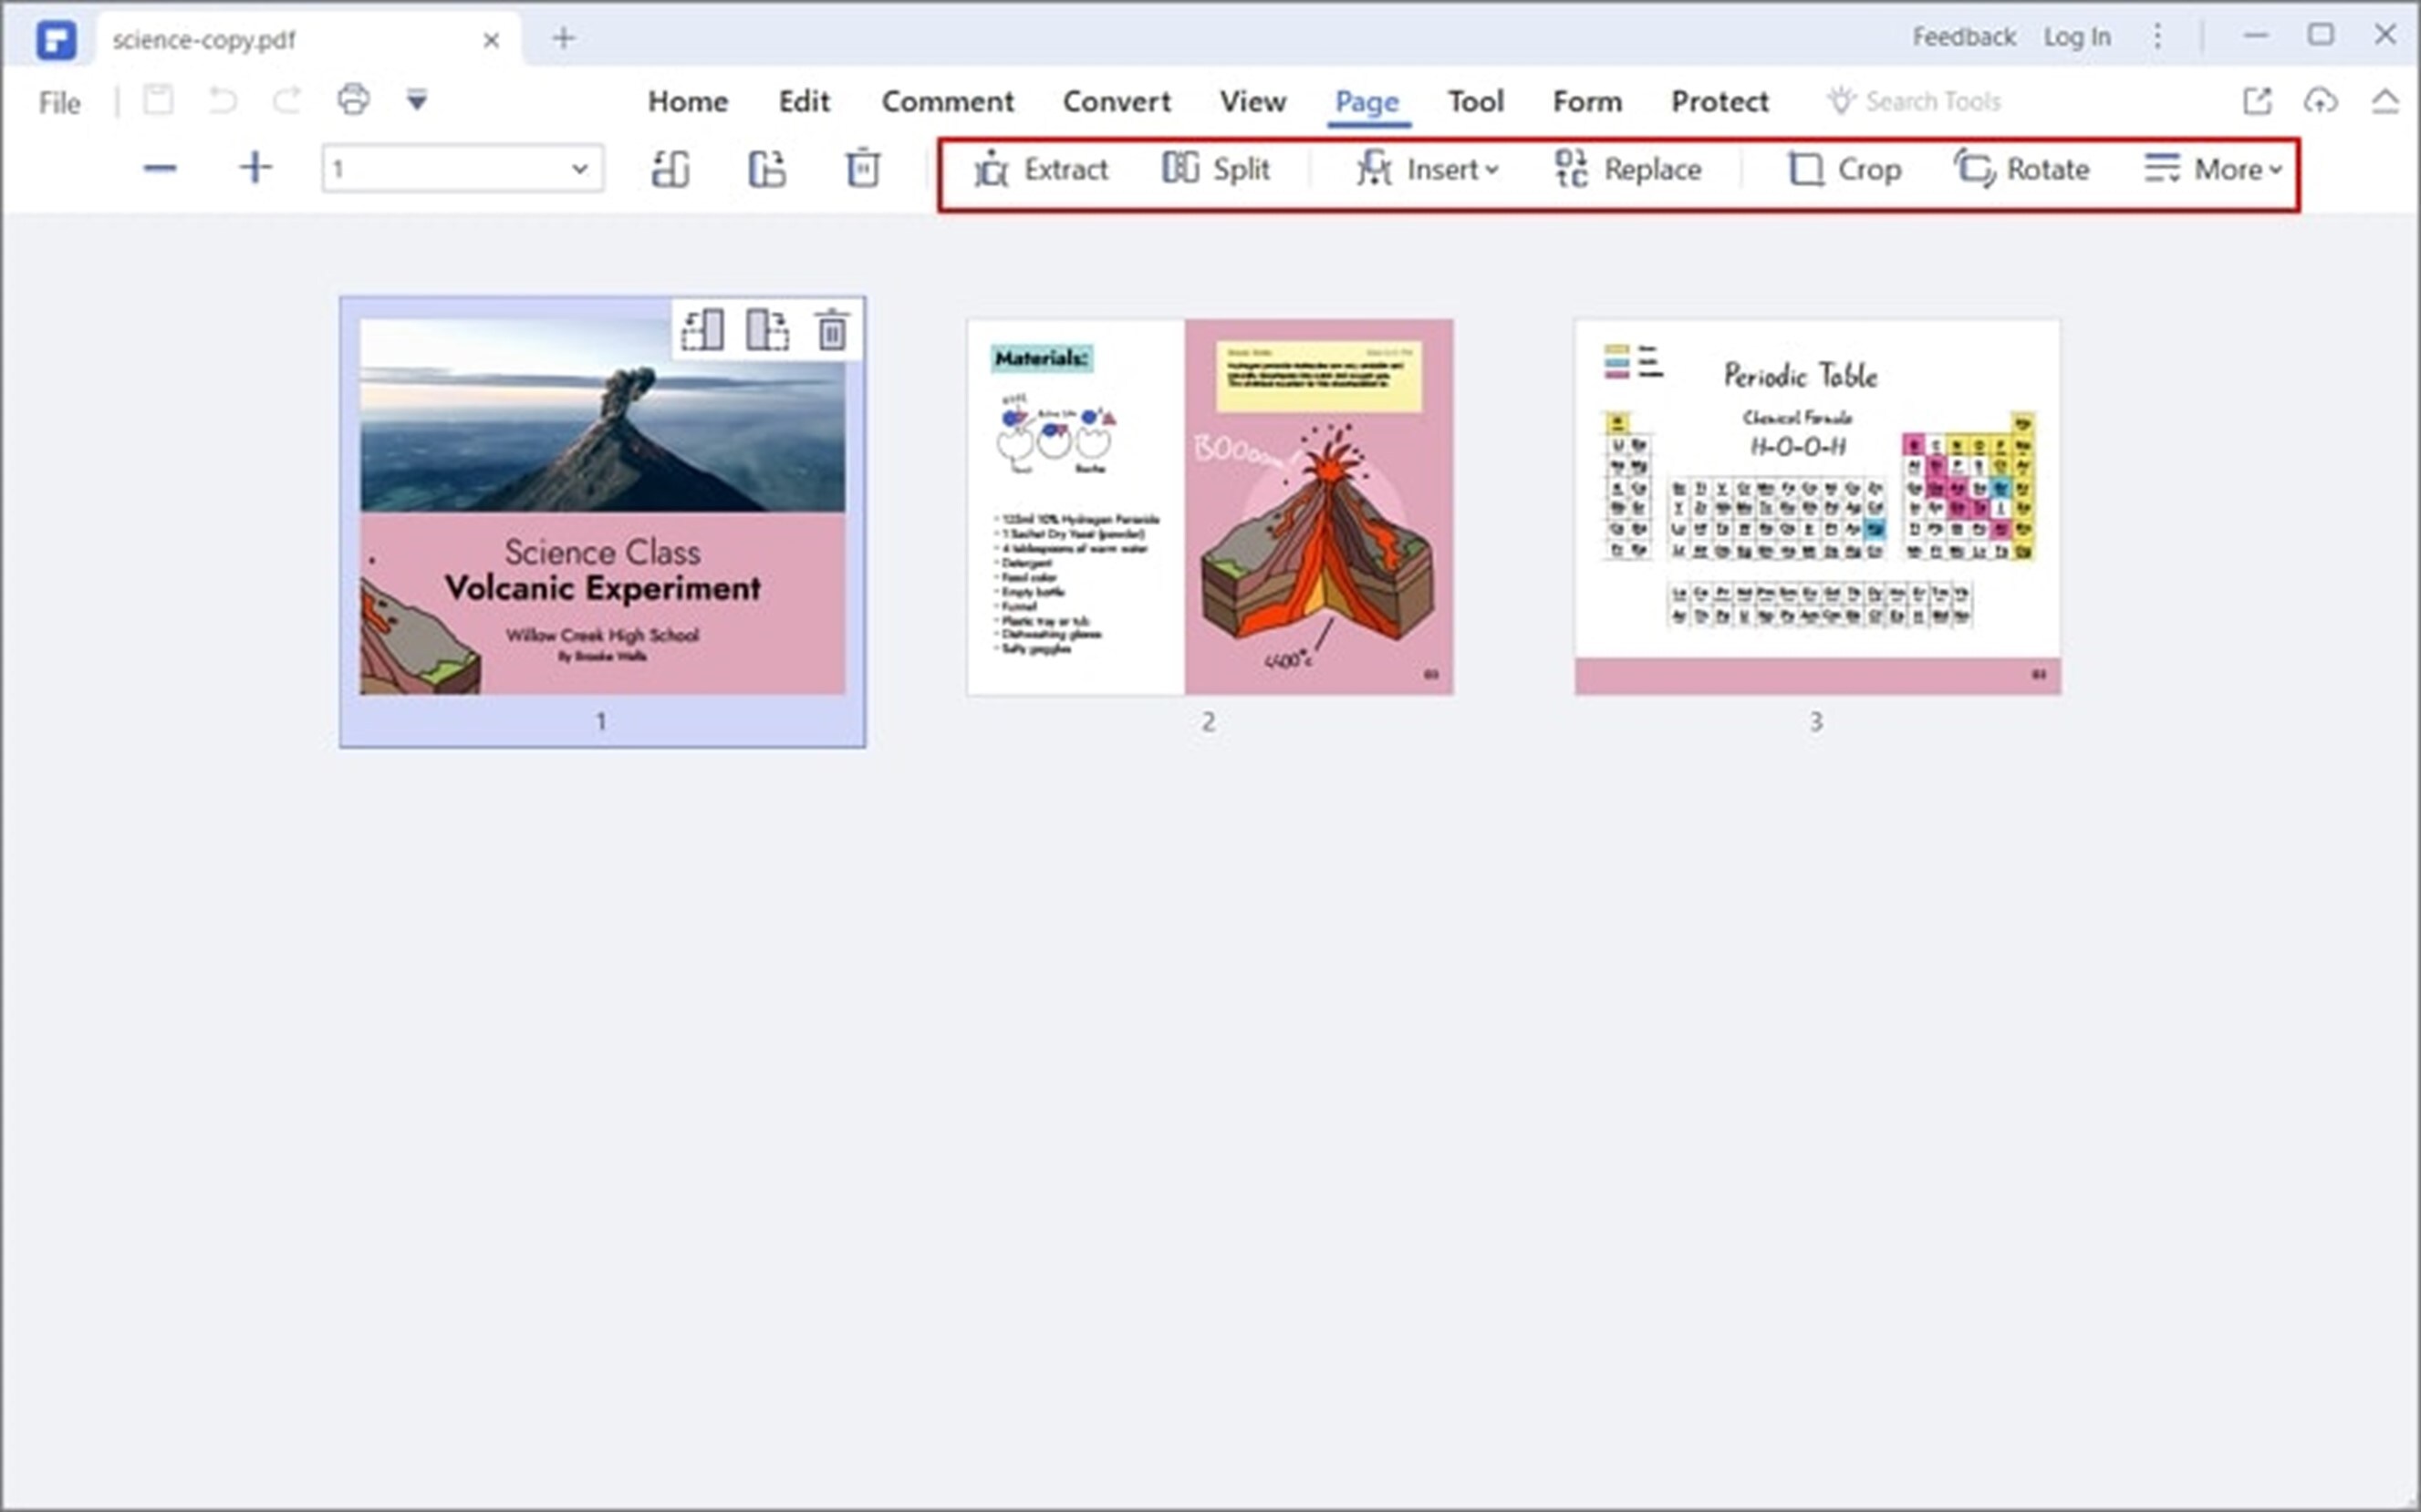Screen dimensions: 2421x1512
Task: Open the Page menu tab
Action: tap(1364, 101)
